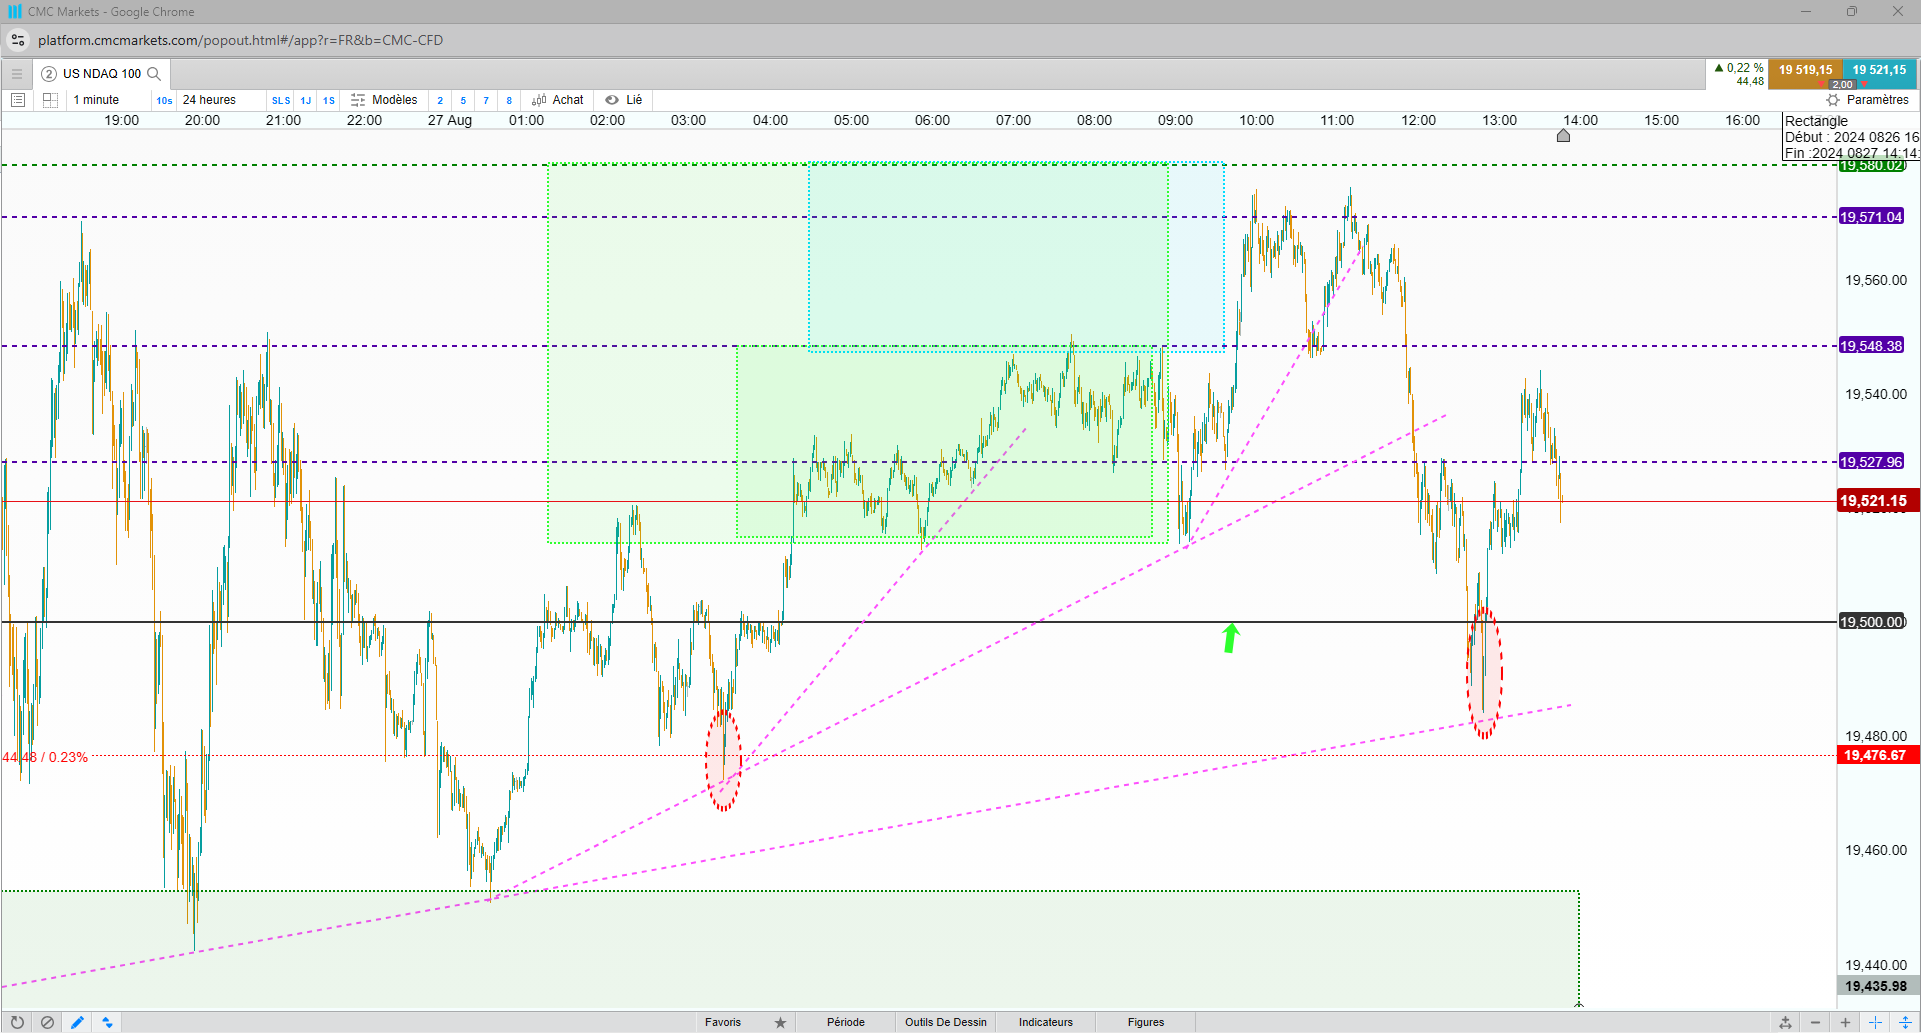Viewport: 1921px width, 1033px height.
Task: Select the pencil drawing tool
Action: point(77,1022)
